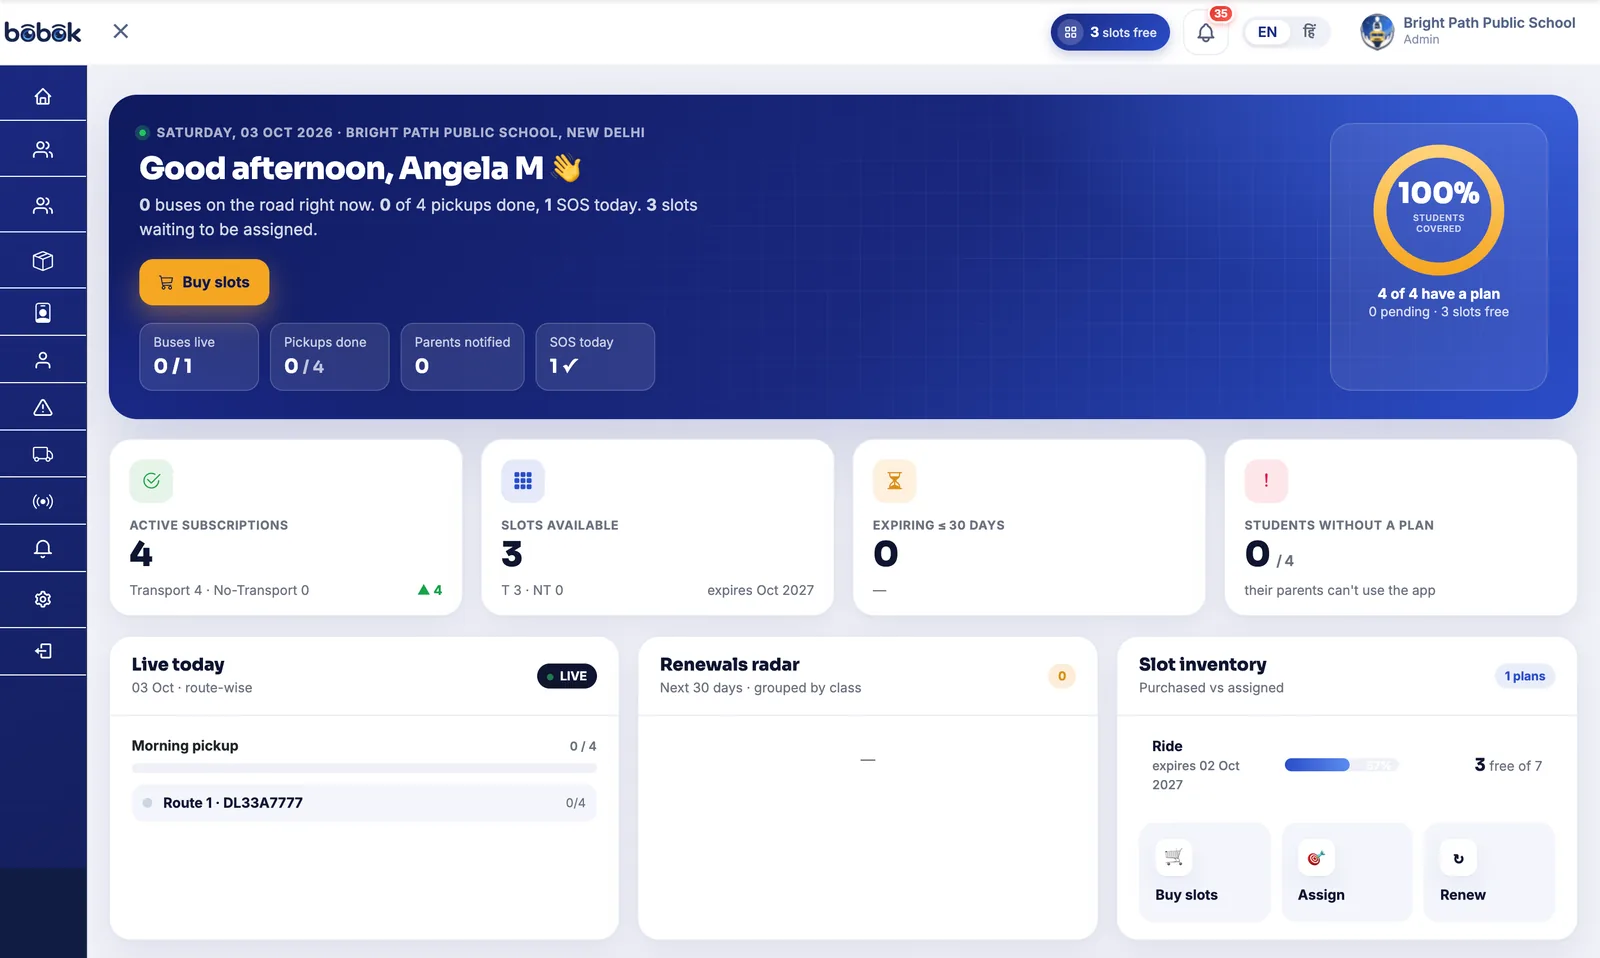Click the school profile avatar

pos(1377,32)
